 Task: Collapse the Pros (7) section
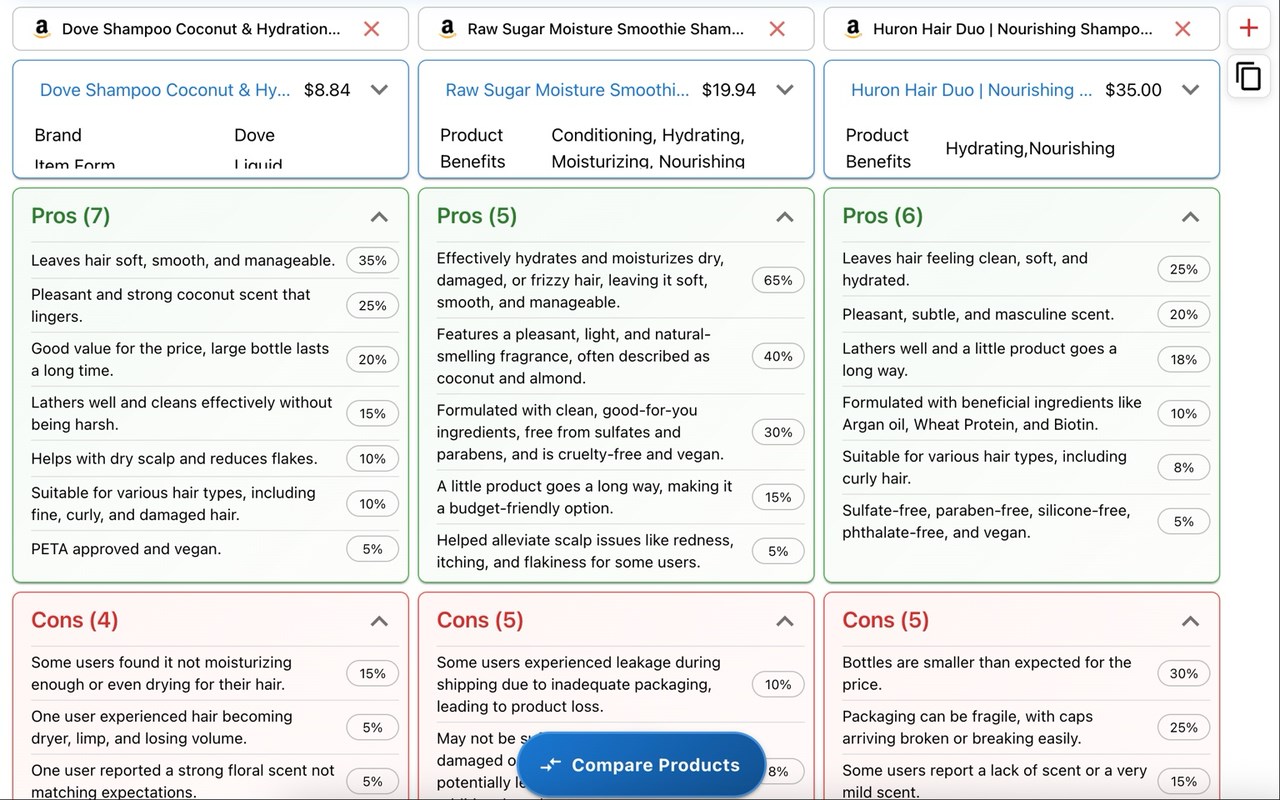pos(379,217)
